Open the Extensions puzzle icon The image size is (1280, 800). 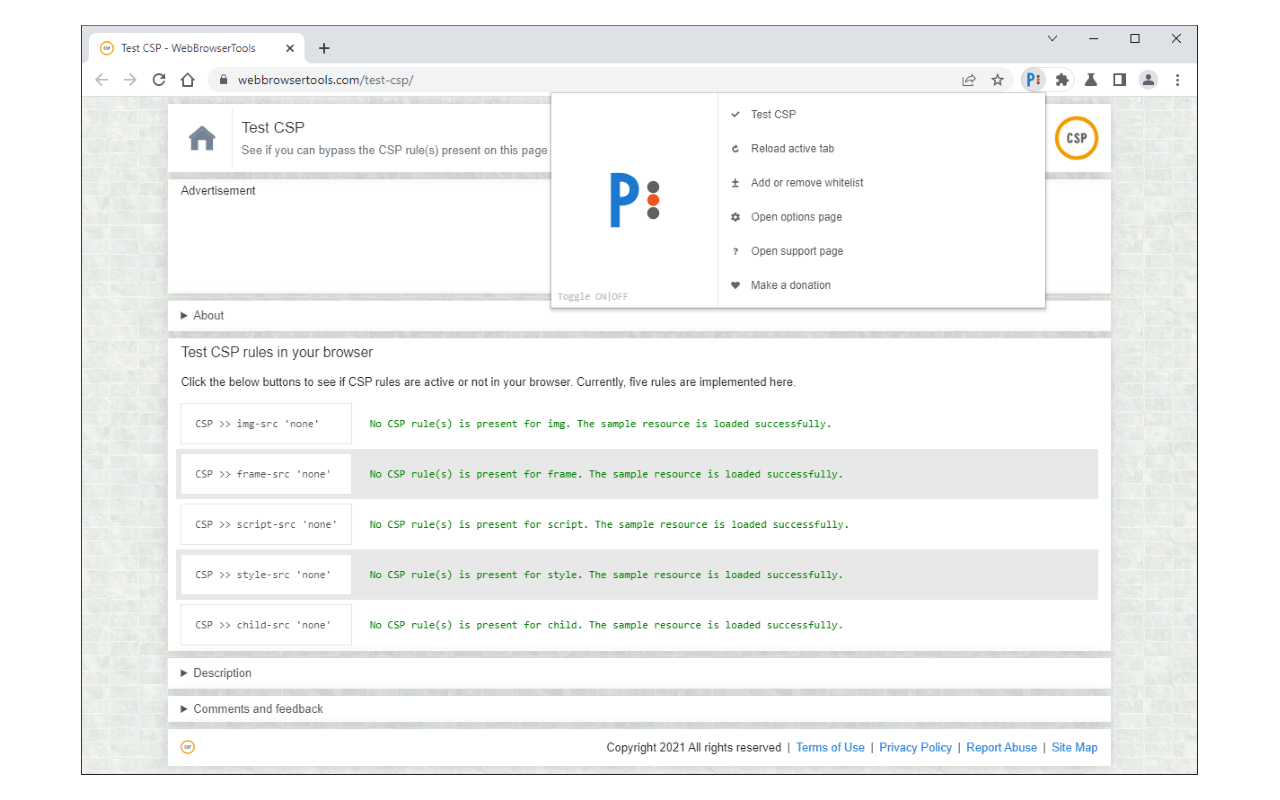point(1062,80)
